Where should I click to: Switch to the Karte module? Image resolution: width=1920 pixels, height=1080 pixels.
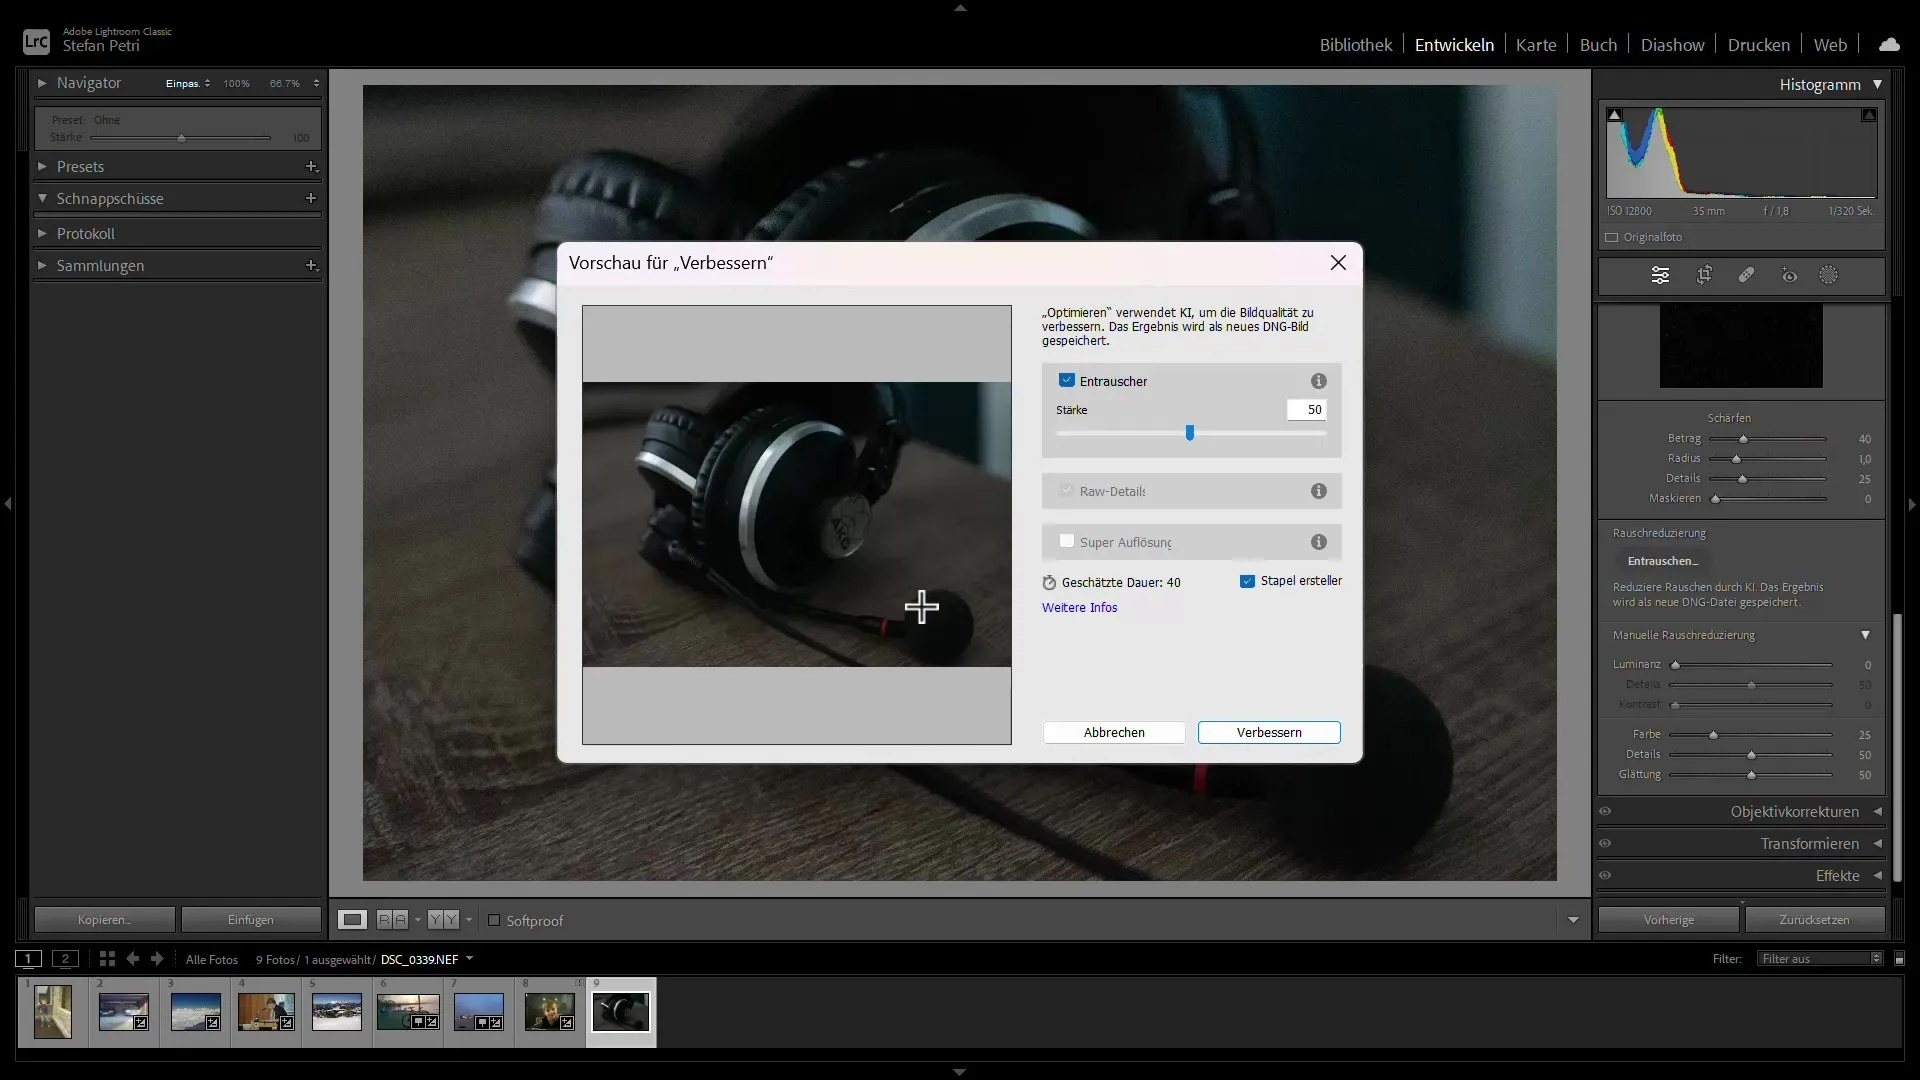[1536, 45]
